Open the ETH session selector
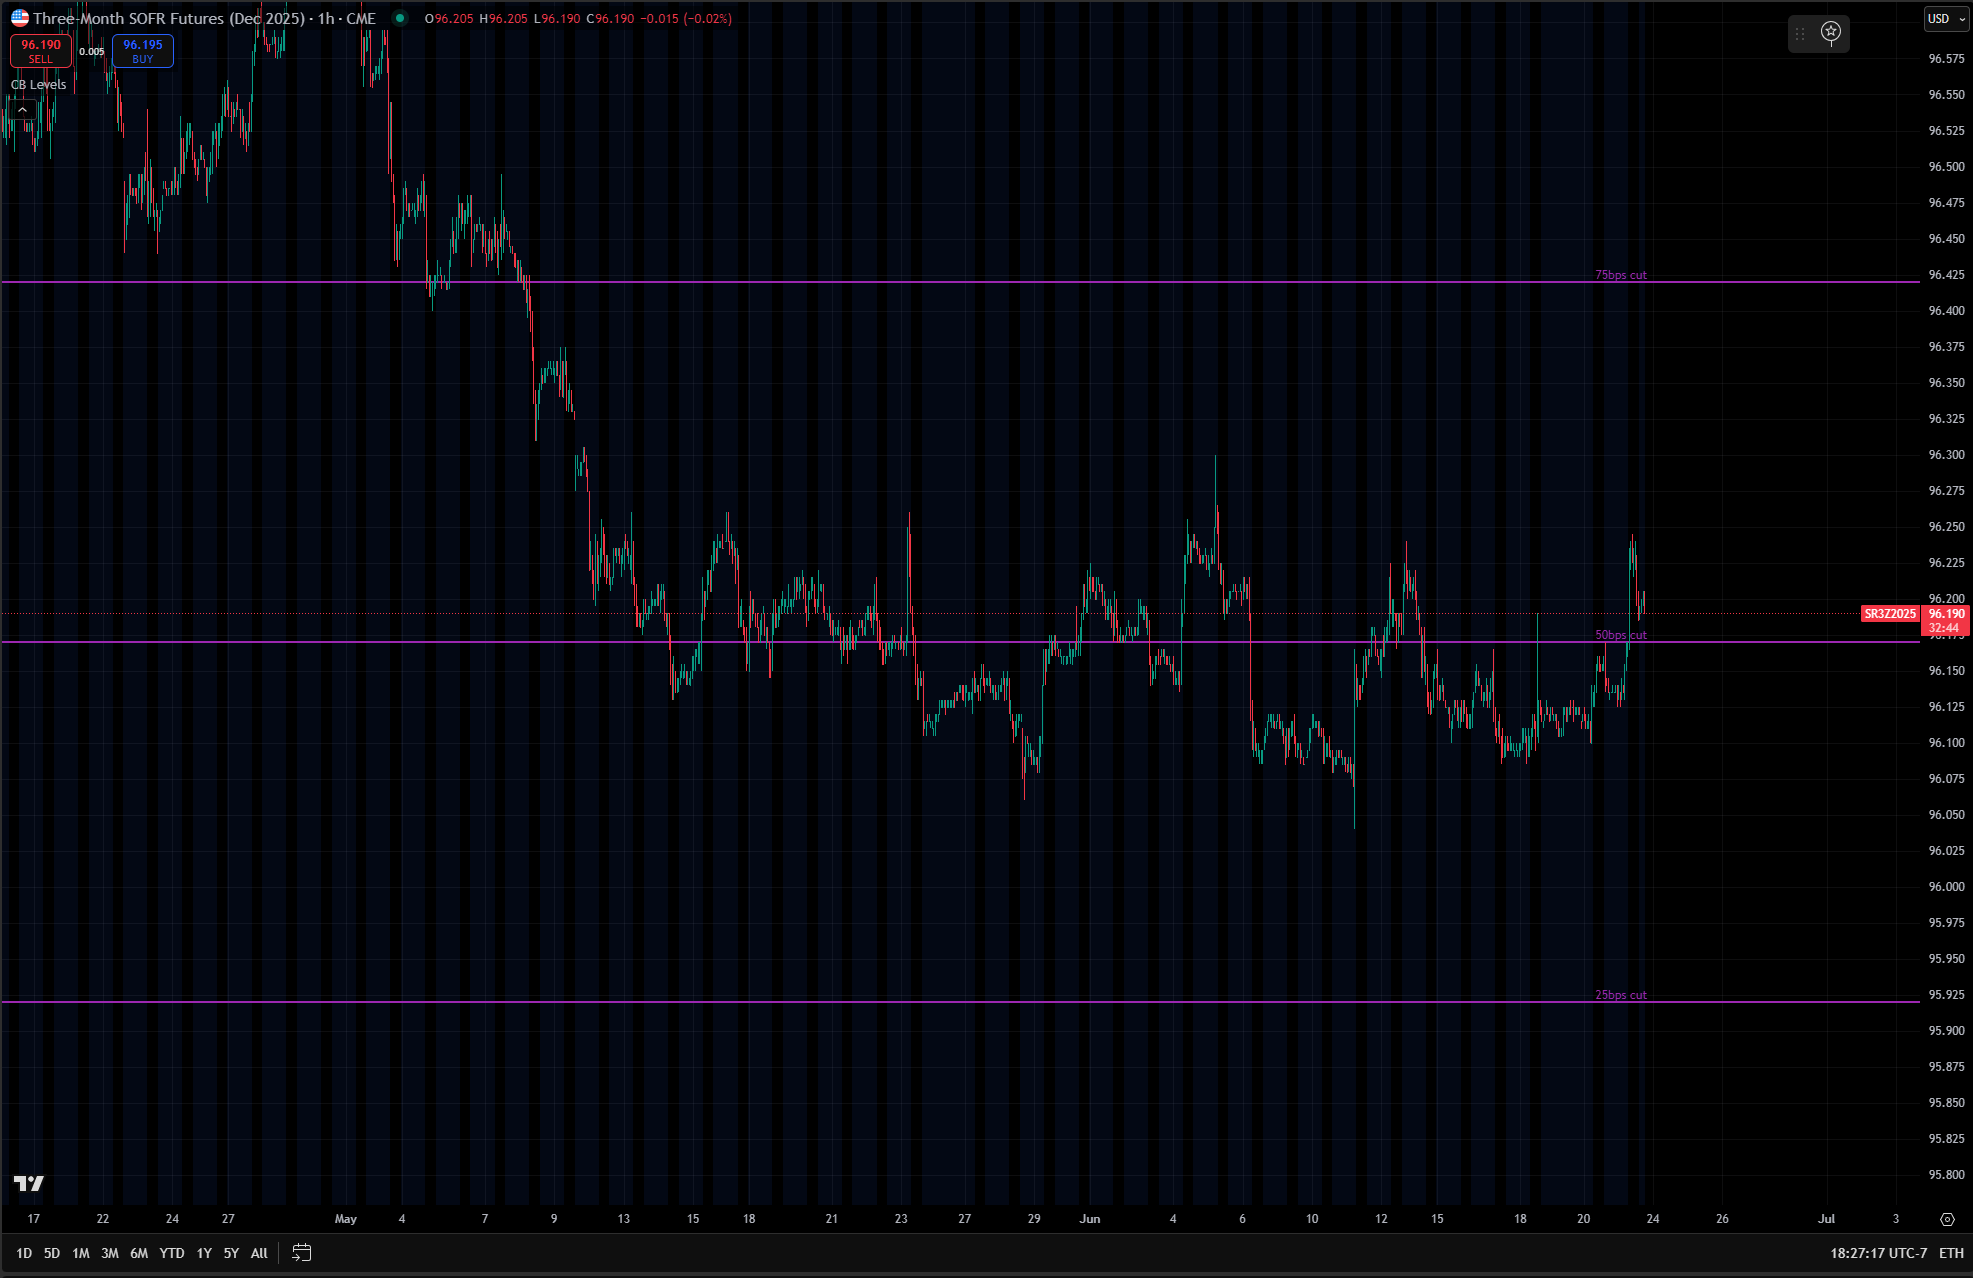The width and height of the screenshot is (1973, 1278). click(1951, 1253)
